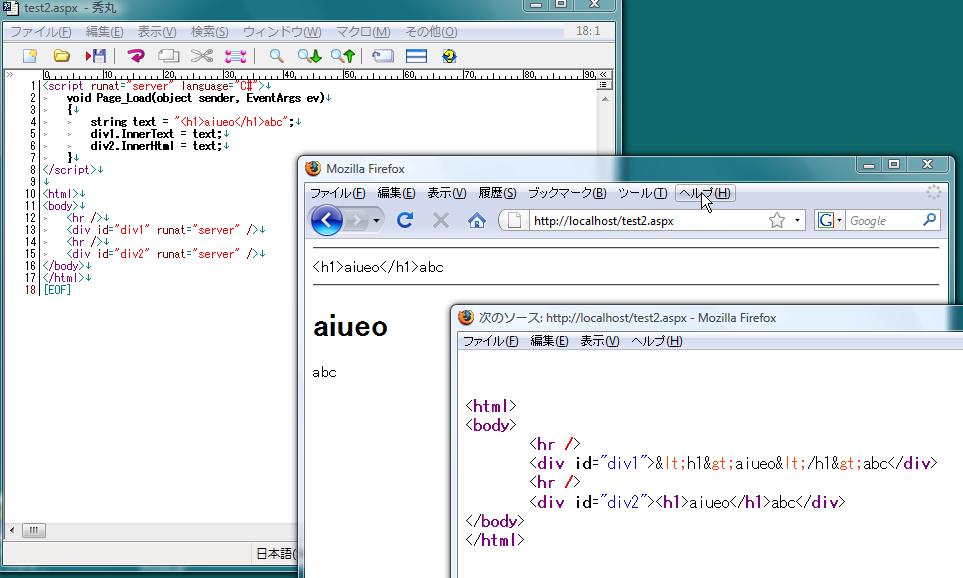Run search with Firefox search magnifier
Image resolution: width=963 pixels, height=578 pixels.
930,219
